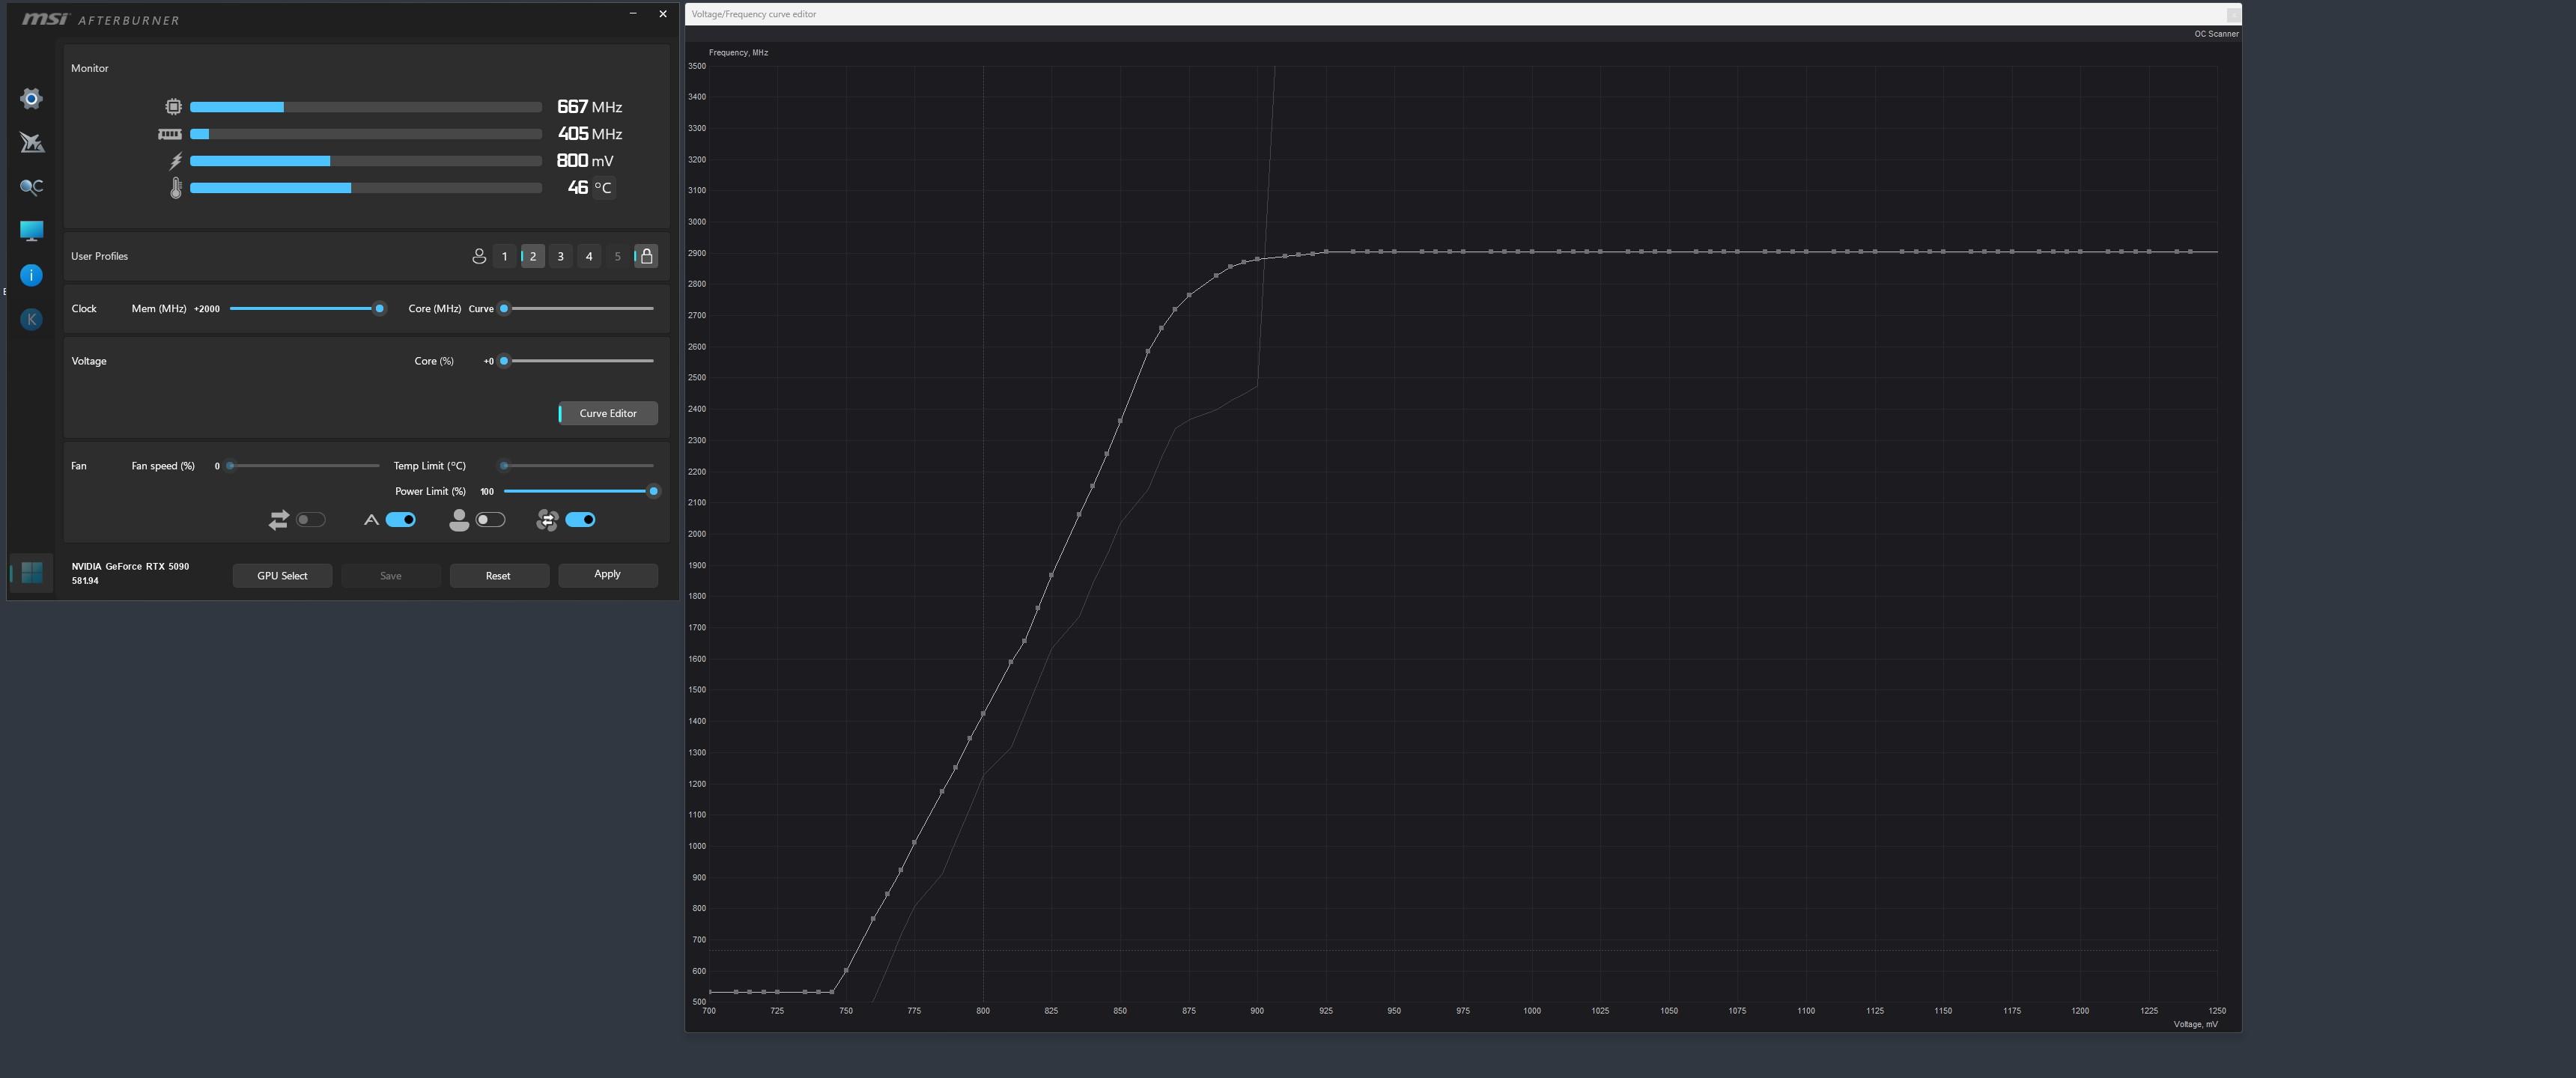Switch to user profile slot 1
2576x1078 pixels.
point(504,256)
